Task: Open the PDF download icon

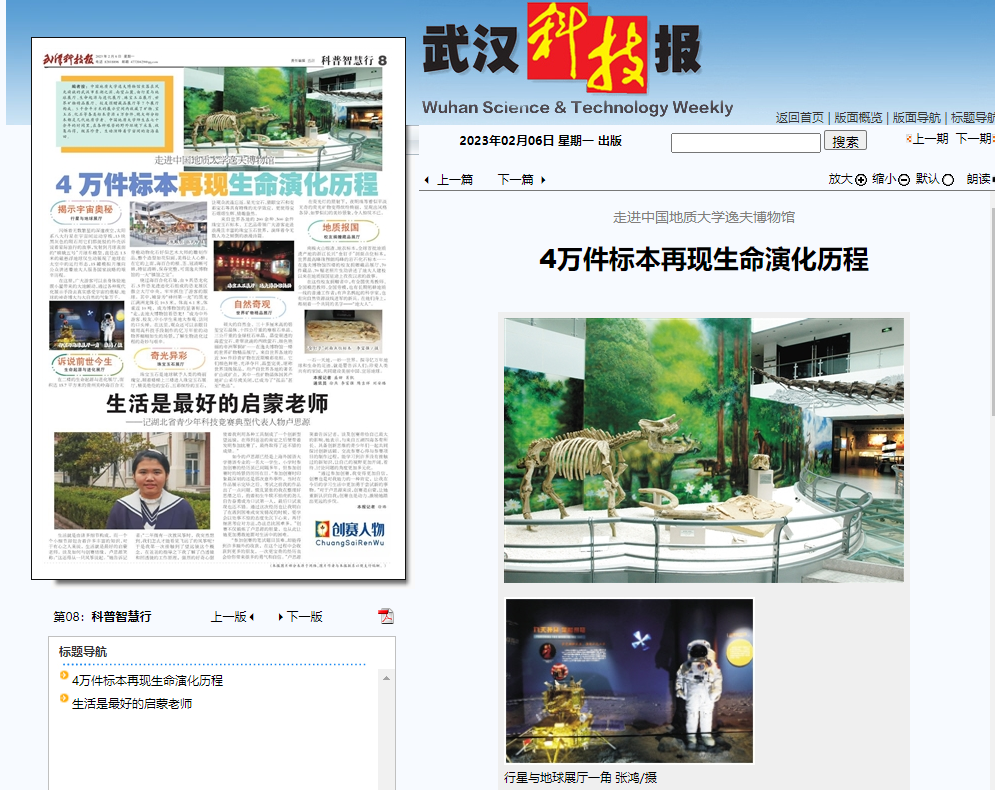Action: (386, 616)
